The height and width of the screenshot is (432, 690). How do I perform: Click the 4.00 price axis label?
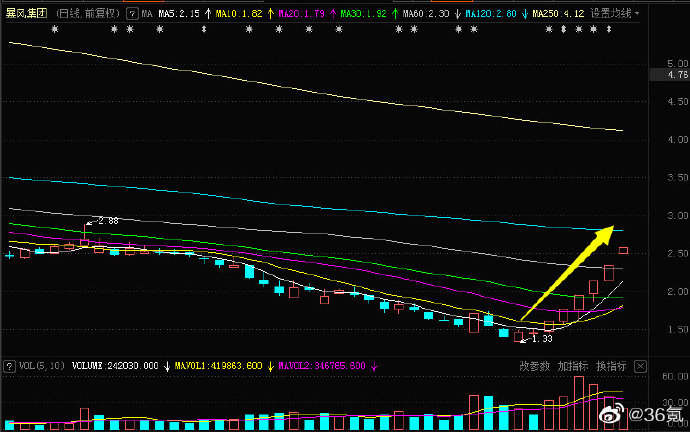[x=677, y=139]
